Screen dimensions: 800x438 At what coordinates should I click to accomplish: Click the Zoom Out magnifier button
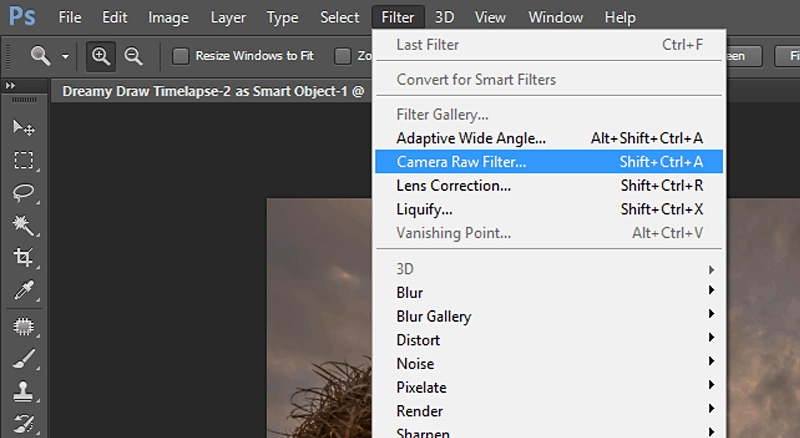132,56
